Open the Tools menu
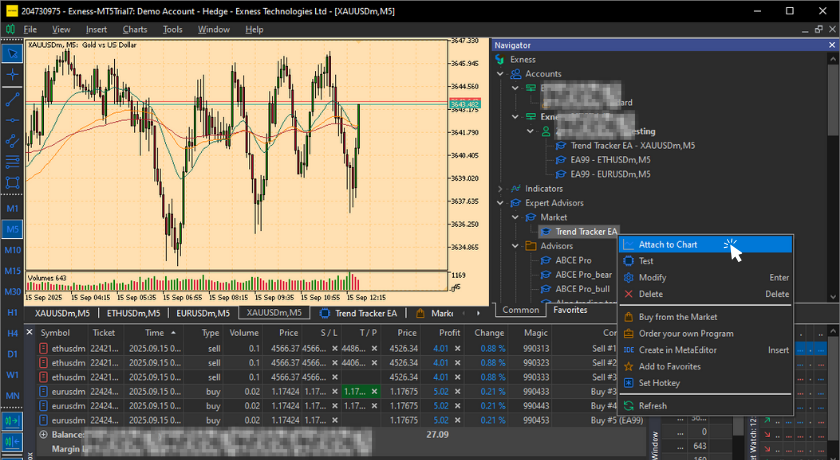This screenshot has width=840, height=460. 172,29
